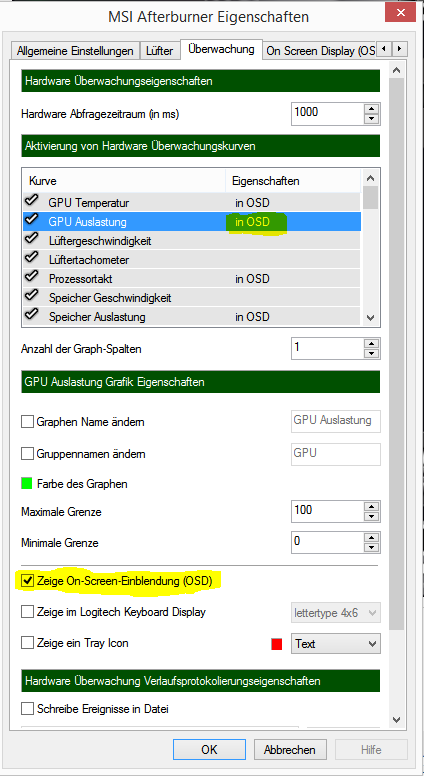
Task: Click the GPU group name field
Action: point(335,454)
